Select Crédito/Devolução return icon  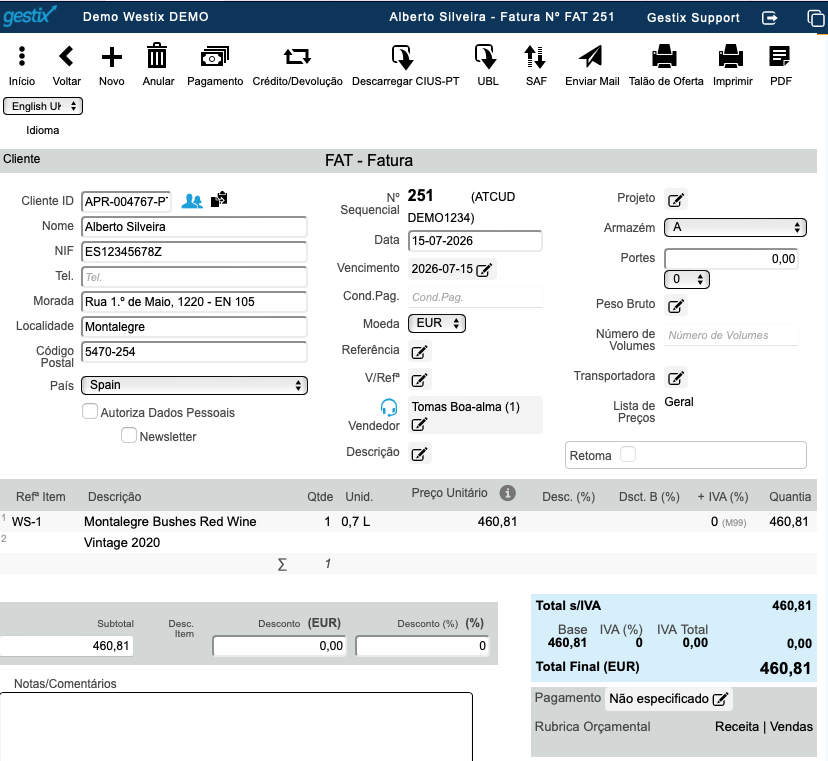tap(297, 57)
